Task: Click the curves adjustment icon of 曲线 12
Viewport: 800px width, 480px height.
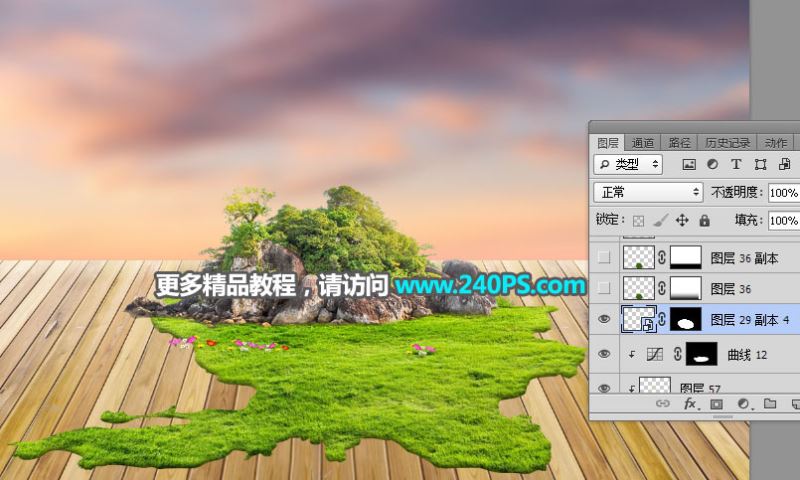Action: pyautogui.click(x=655, y=355)
